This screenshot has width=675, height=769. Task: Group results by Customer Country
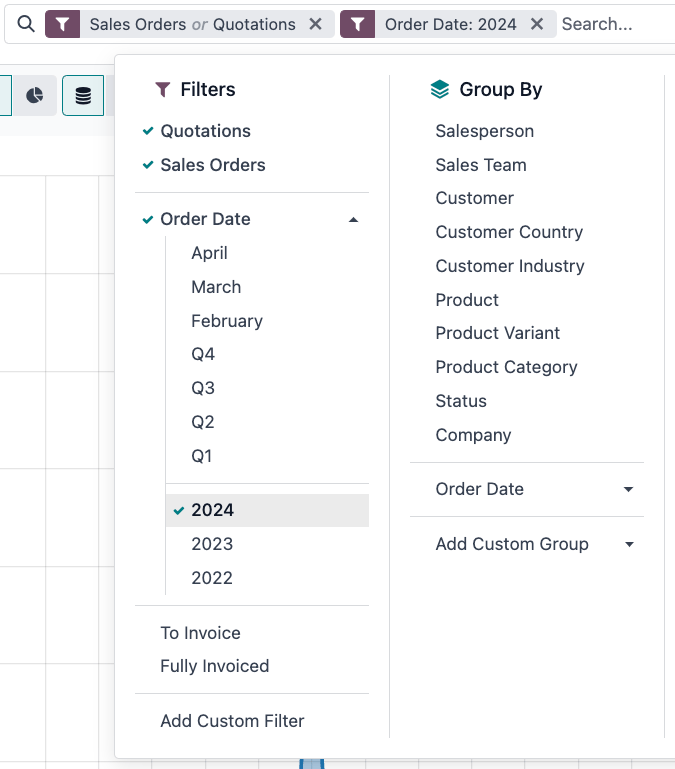(509, 232)
